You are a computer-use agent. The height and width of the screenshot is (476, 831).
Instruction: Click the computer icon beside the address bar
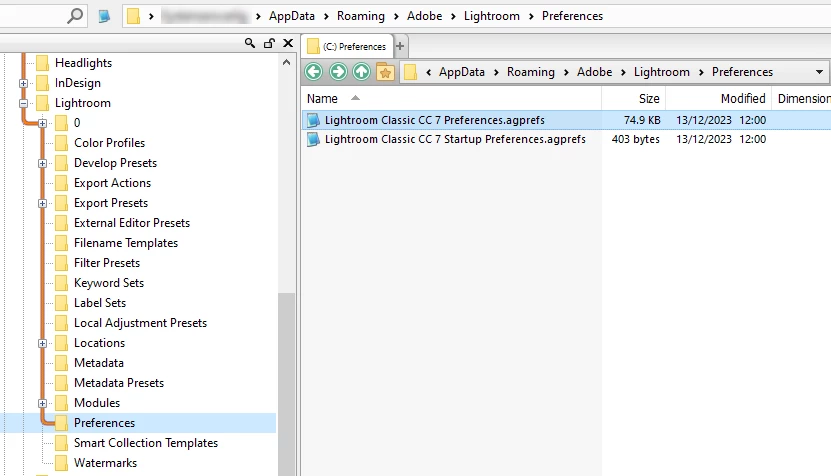click(104, 16)
